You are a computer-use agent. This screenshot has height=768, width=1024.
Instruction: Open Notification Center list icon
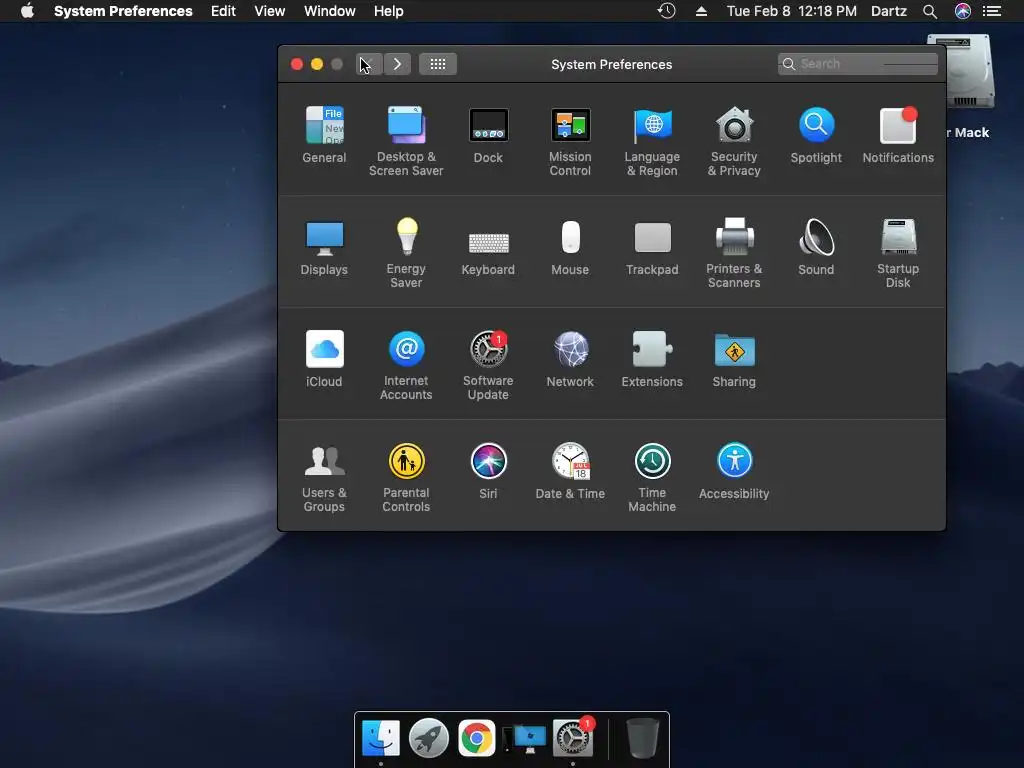[x=992, y=11]
